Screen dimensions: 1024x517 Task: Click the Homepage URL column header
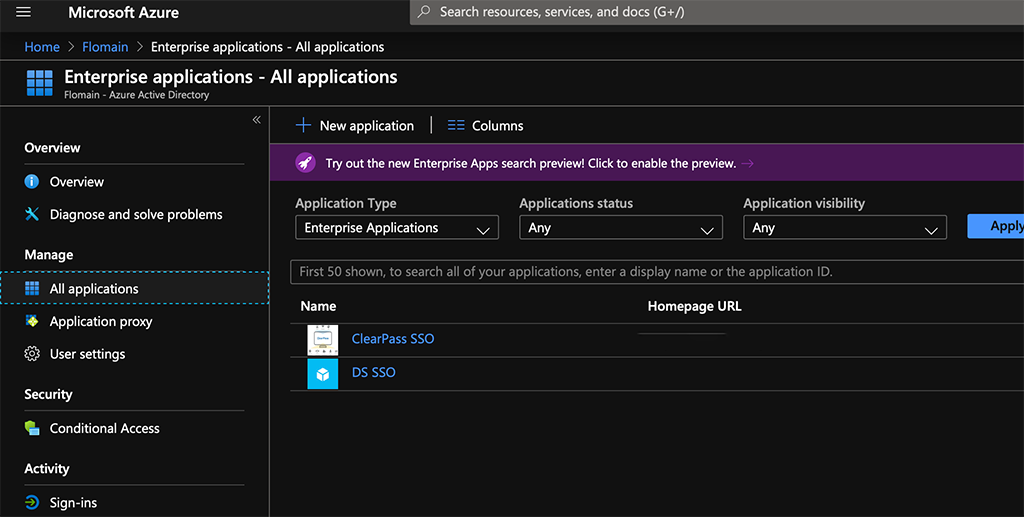[695, 306]
